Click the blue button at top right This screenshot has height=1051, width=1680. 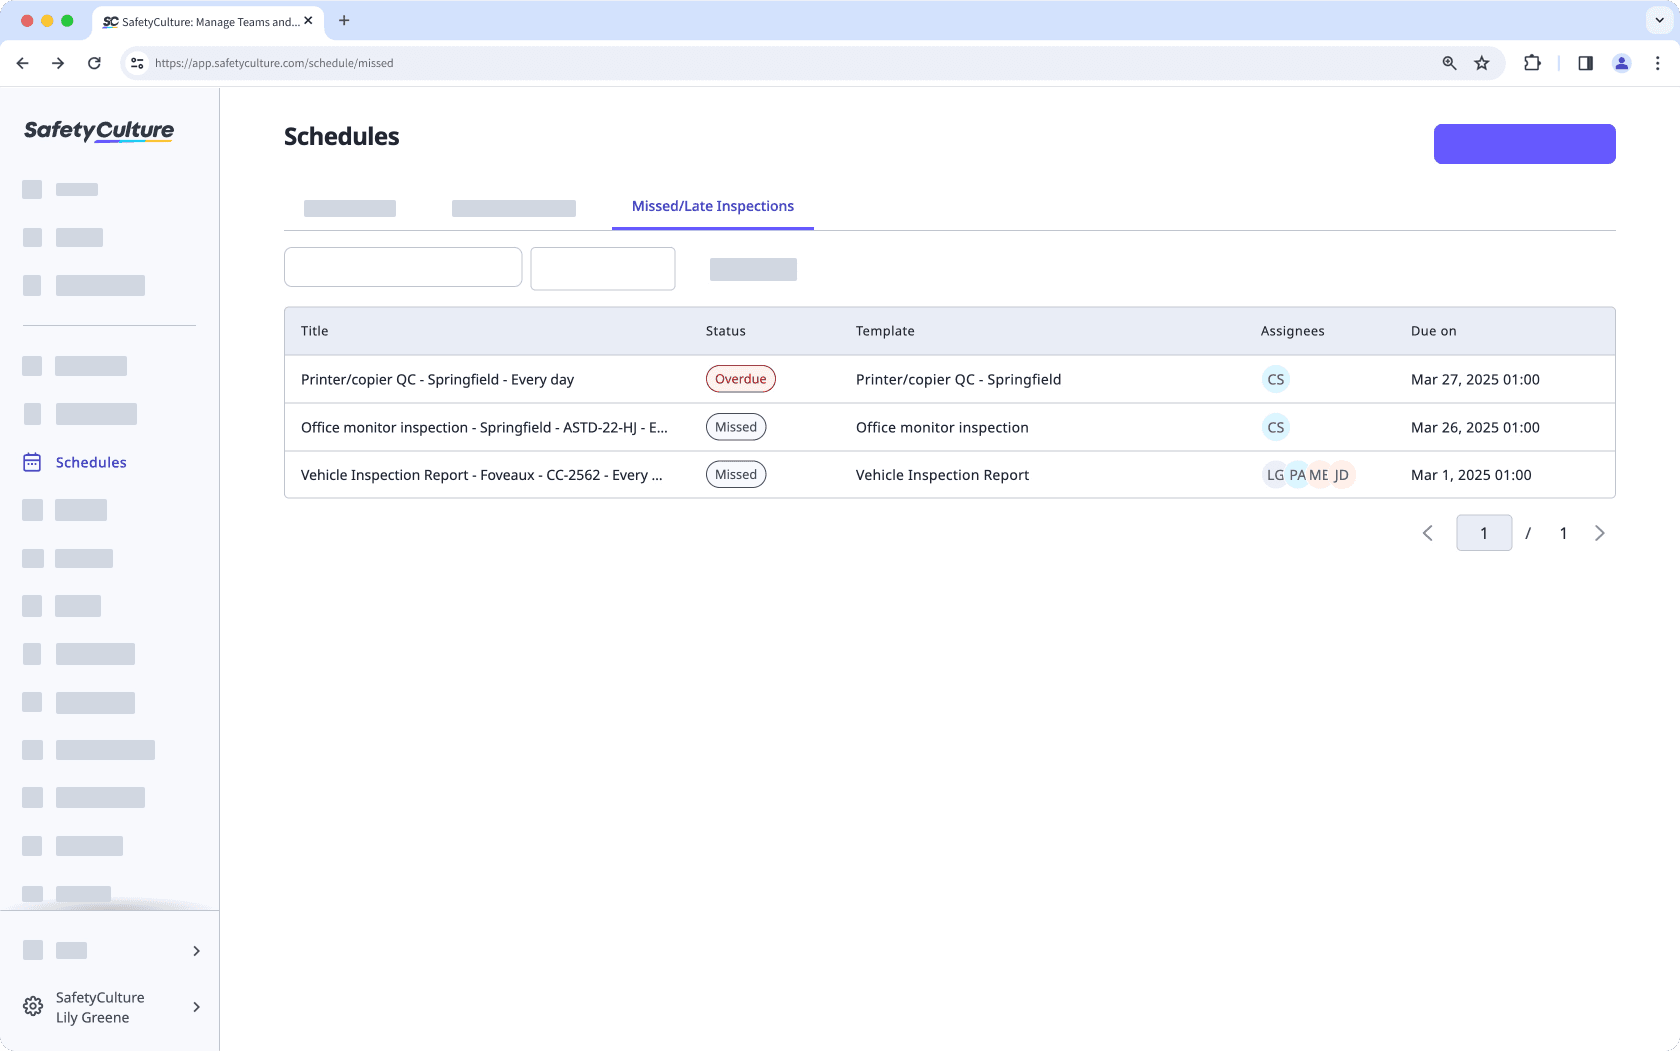click(x=1524, y=144)
